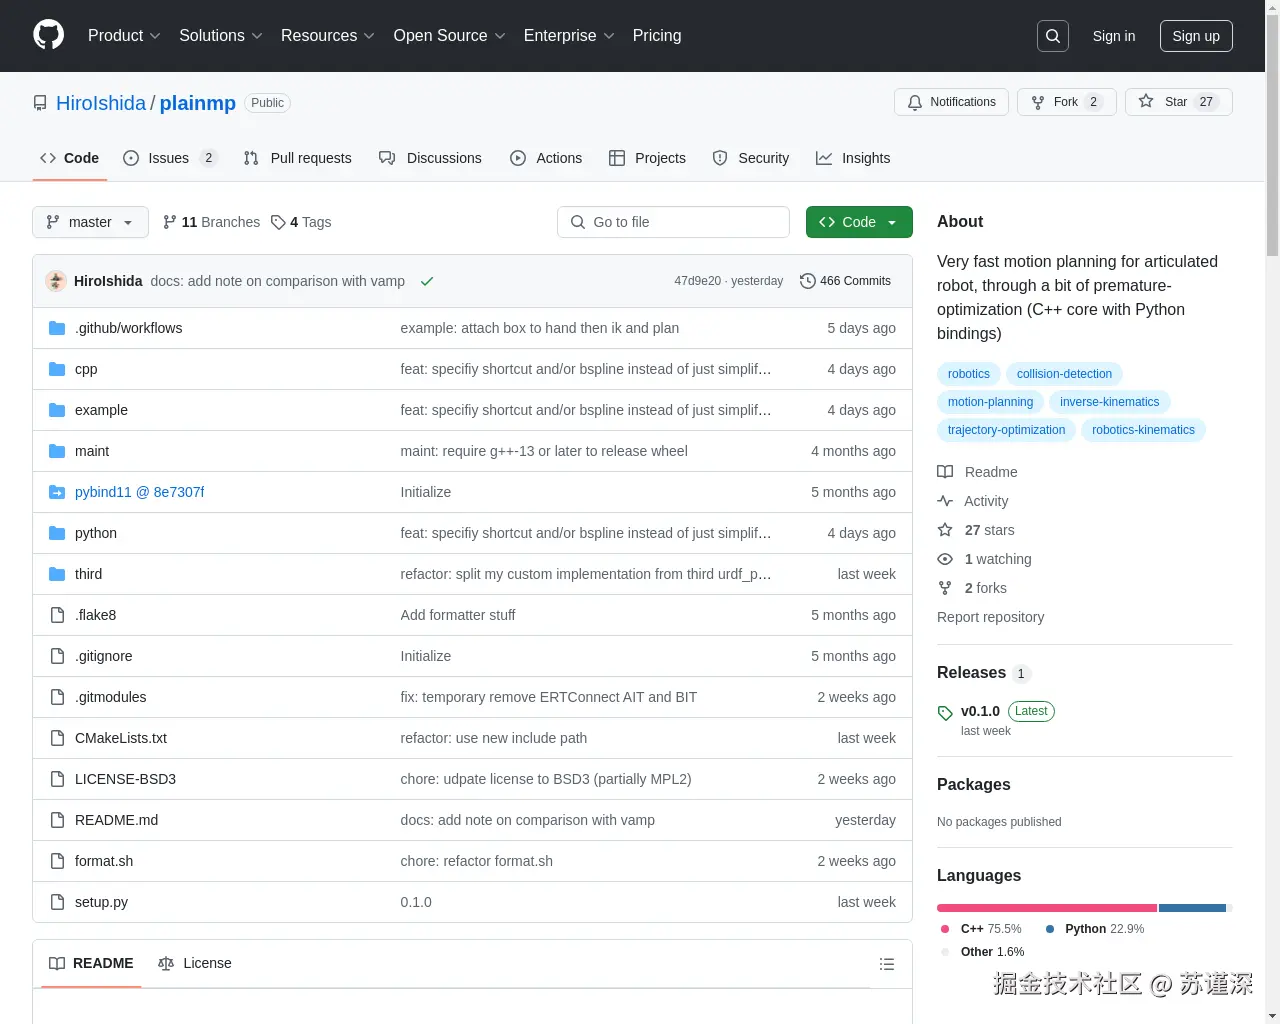The image size is (1280, 1024).
Task: Switch to the Issues tab
Action: click(170, 158)
